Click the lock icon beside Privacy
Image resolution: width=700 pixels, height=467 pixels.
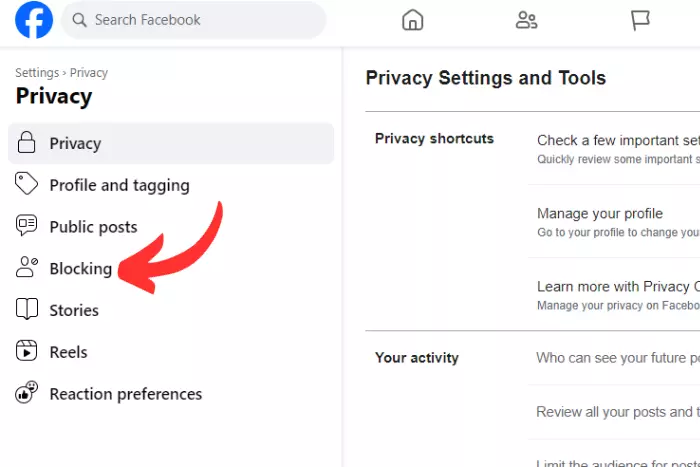(x=26, y=142)
